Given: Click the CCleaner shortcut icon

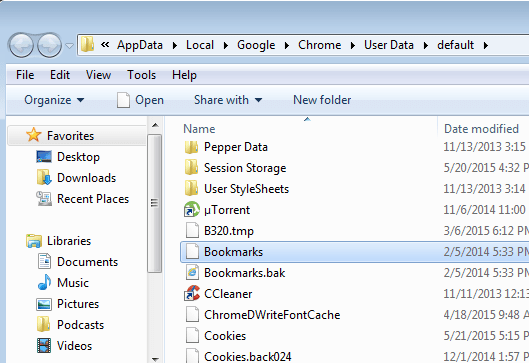Looking at the screenshot, I should click(x=192, y=293).
